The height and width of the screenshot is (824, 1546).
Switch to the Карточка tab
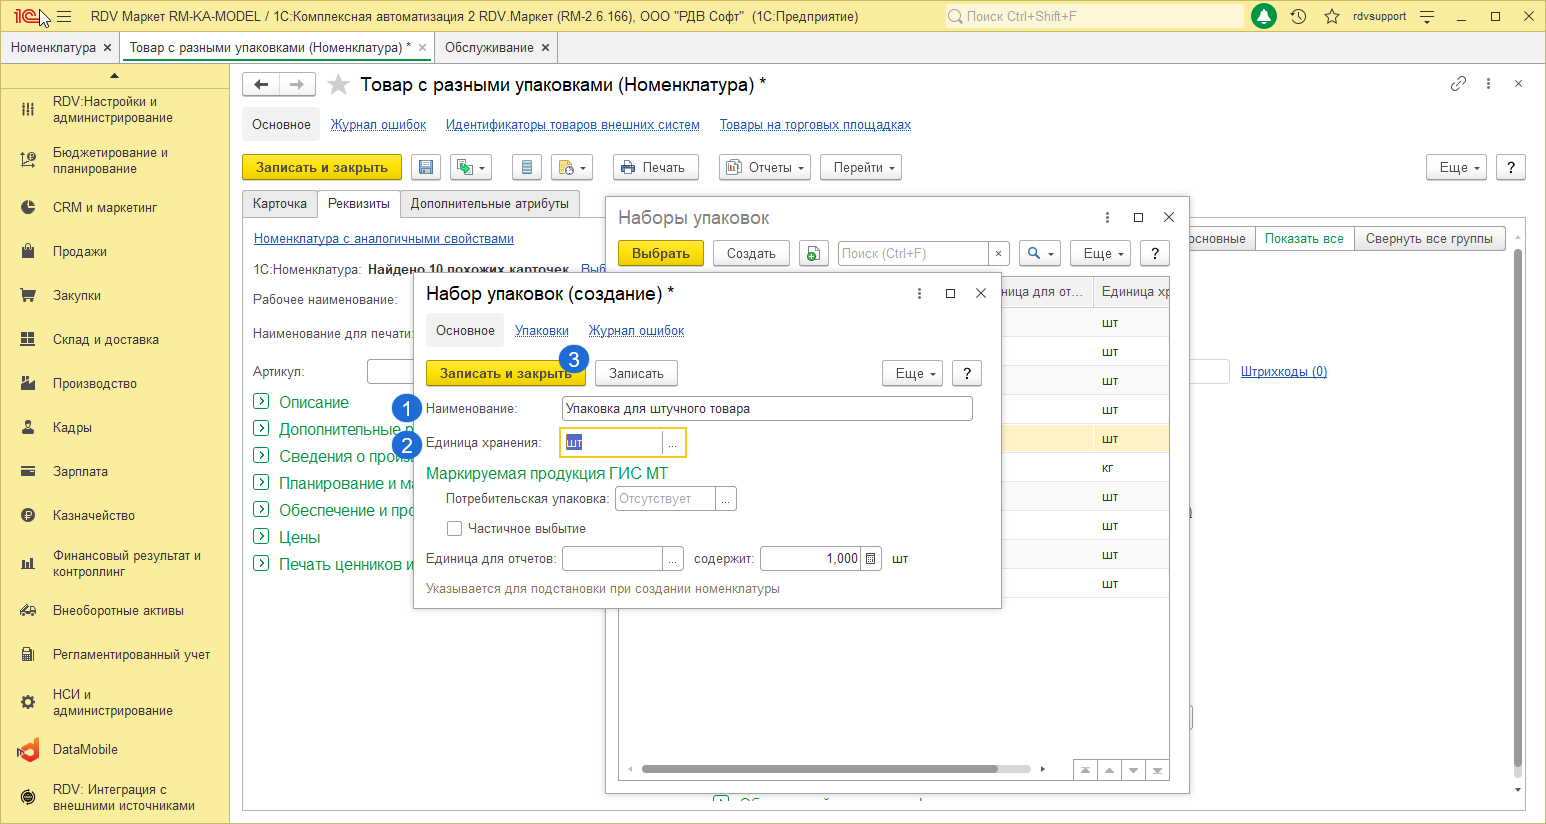tap(280, 204)
